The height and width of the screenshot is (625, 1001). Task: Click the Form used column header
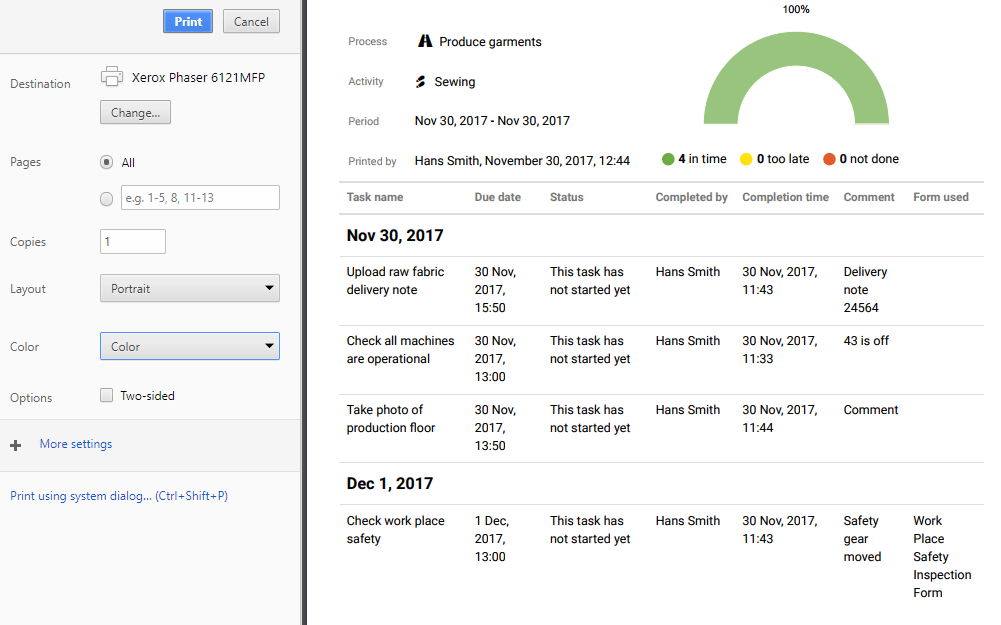940,197
